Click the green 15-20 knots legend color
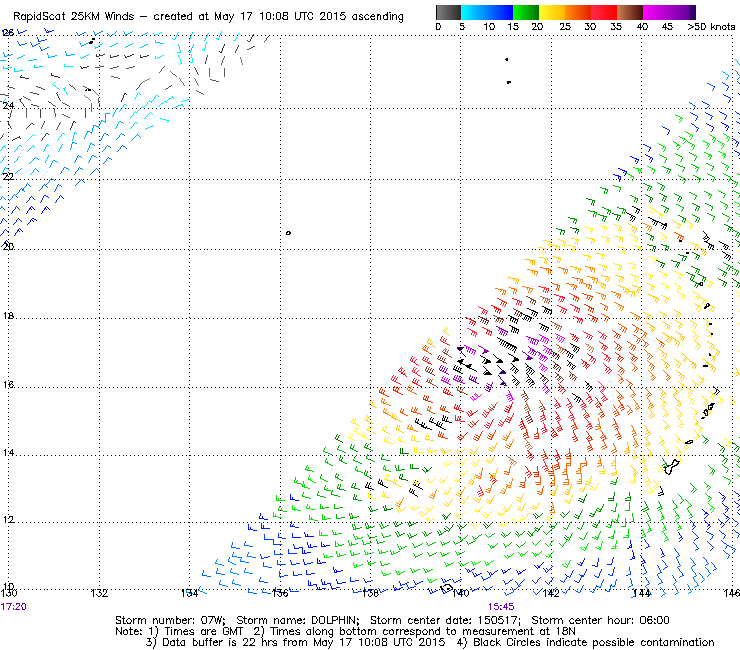 [x=526, y=12]
